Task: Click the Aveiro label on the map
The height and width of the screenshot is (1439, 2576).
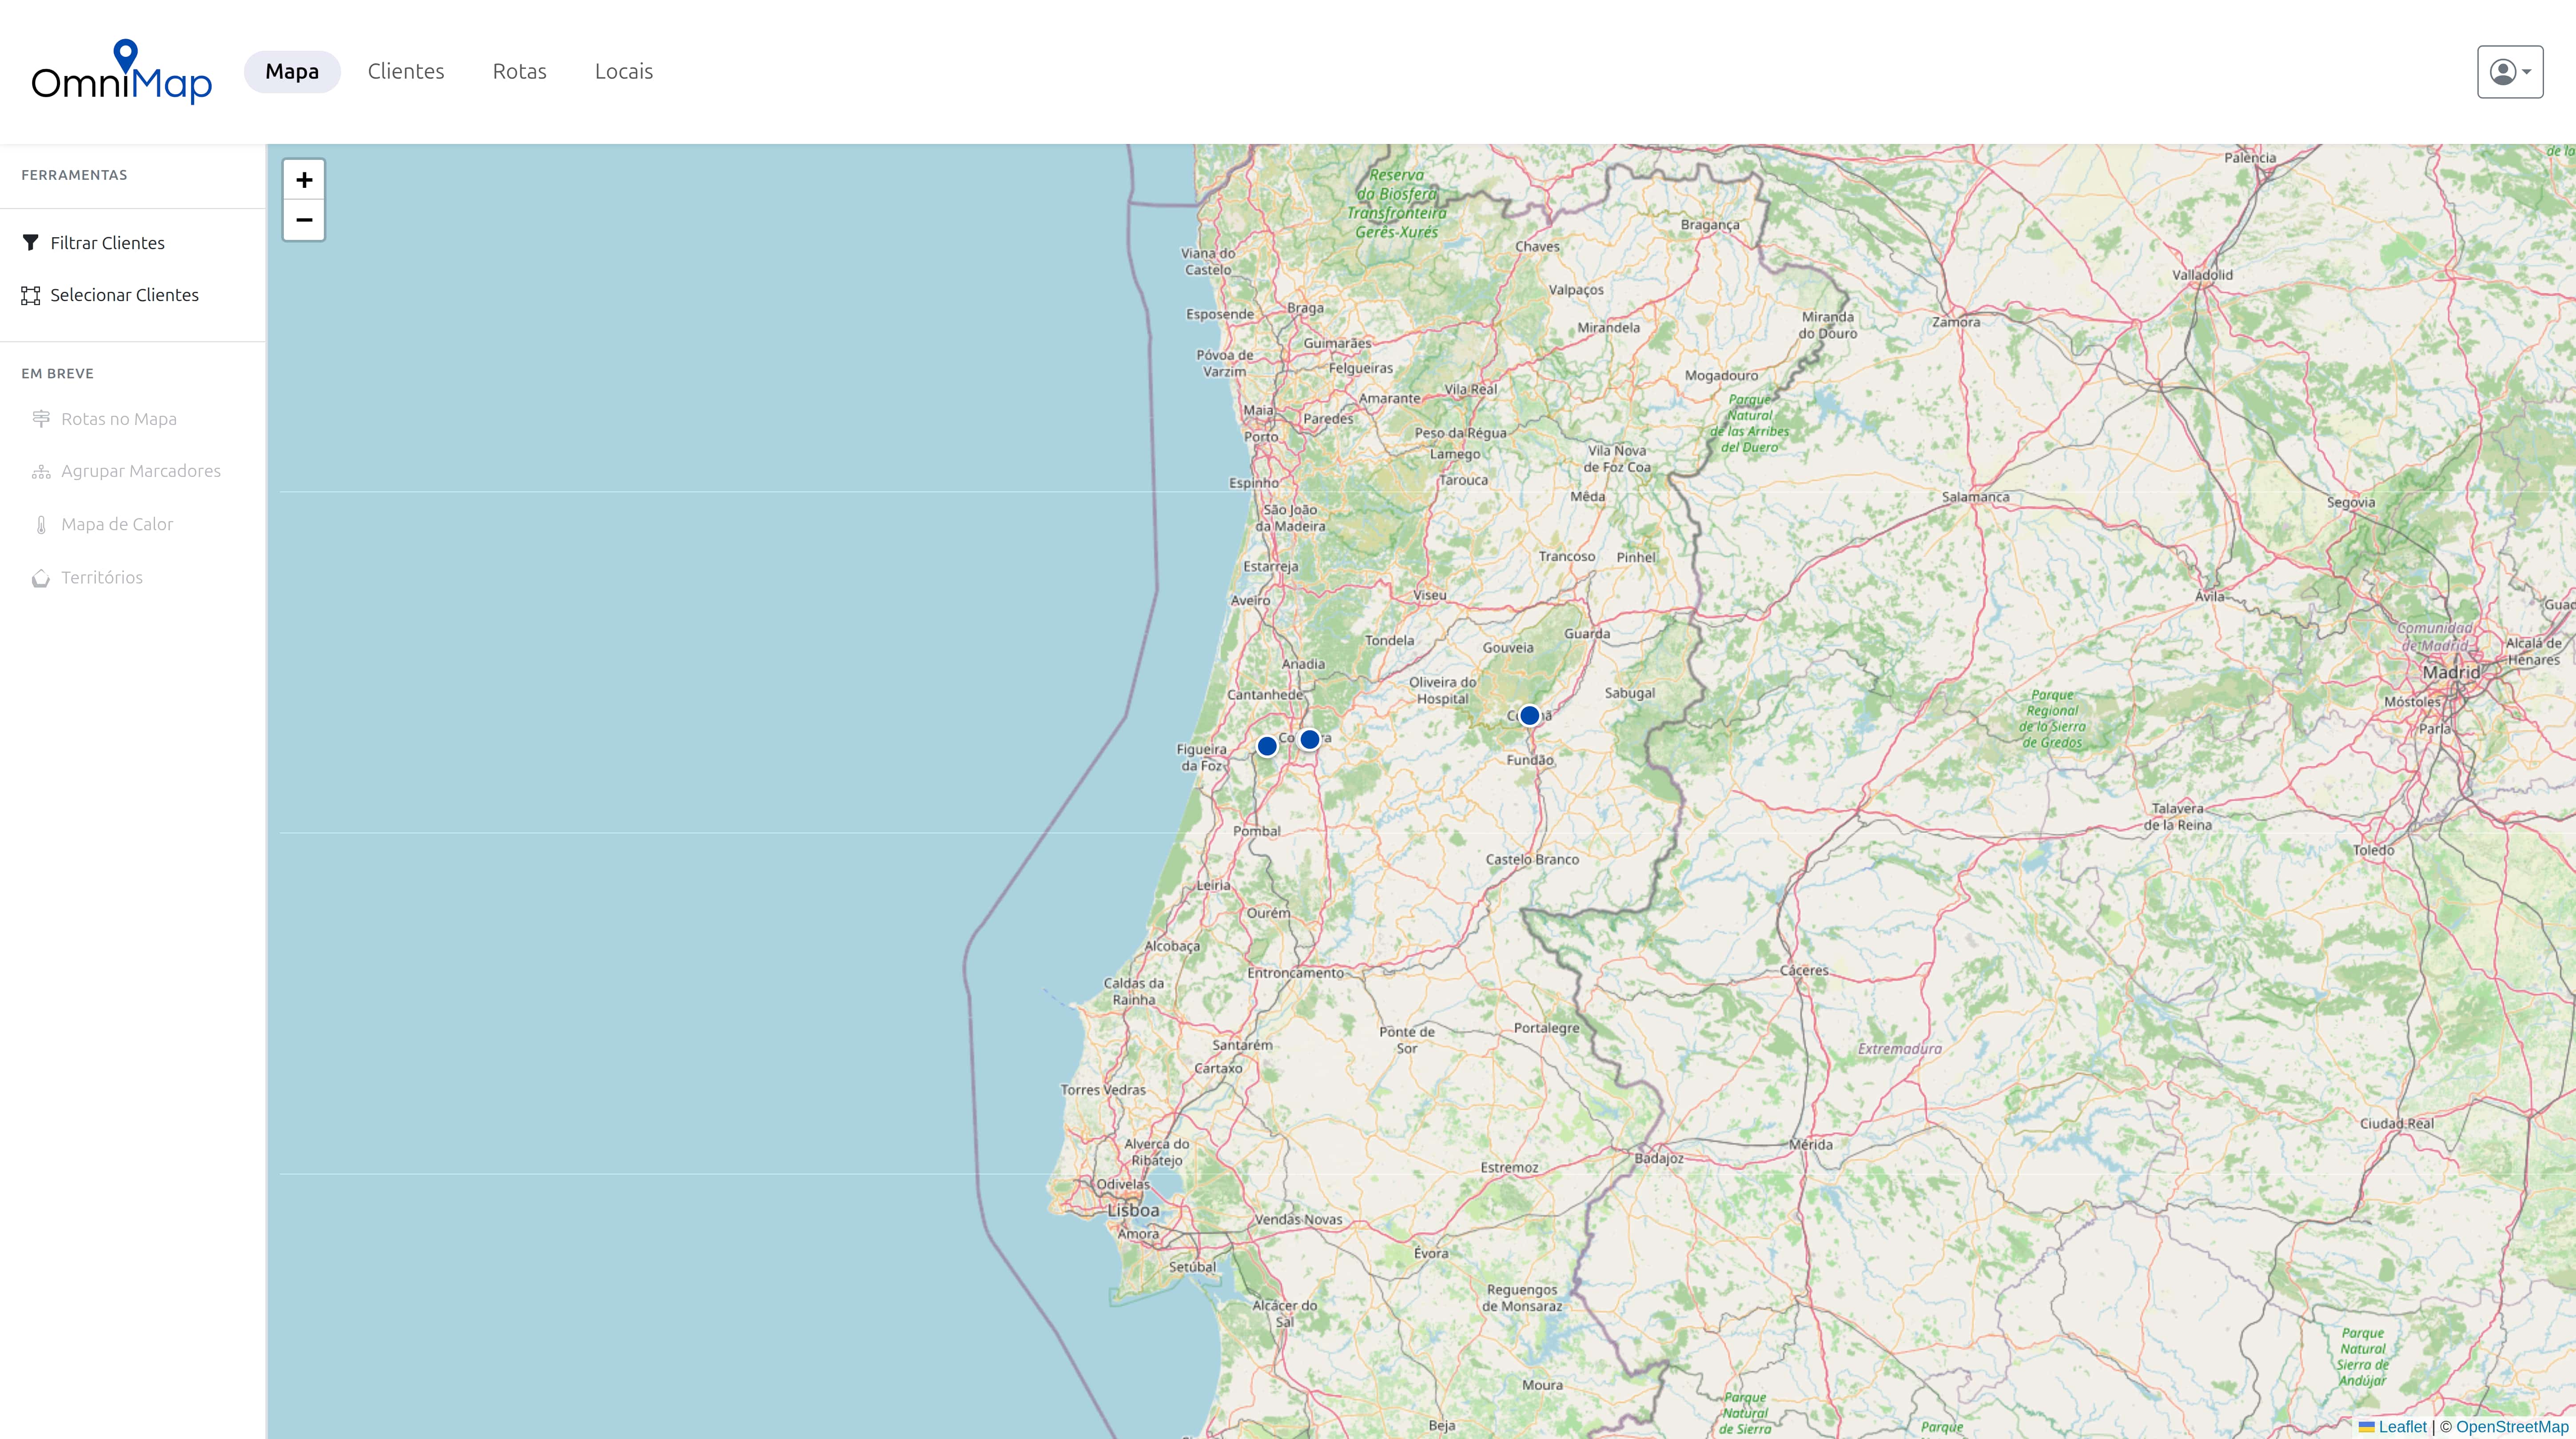Action: tap(1250, 601)
